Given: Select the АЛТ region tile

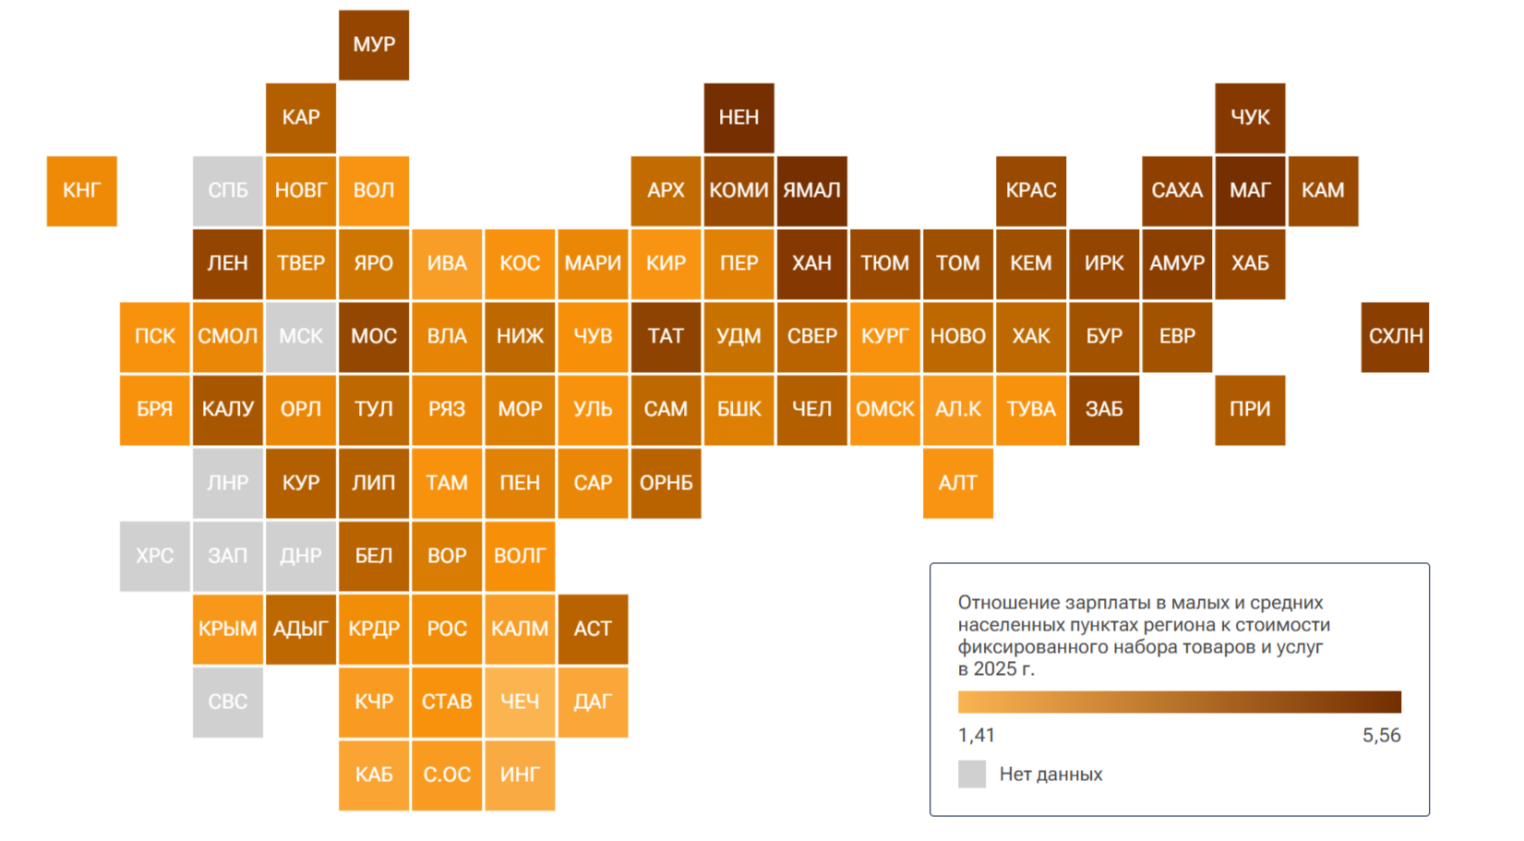Looking at the screenshot, I should 958,483.
